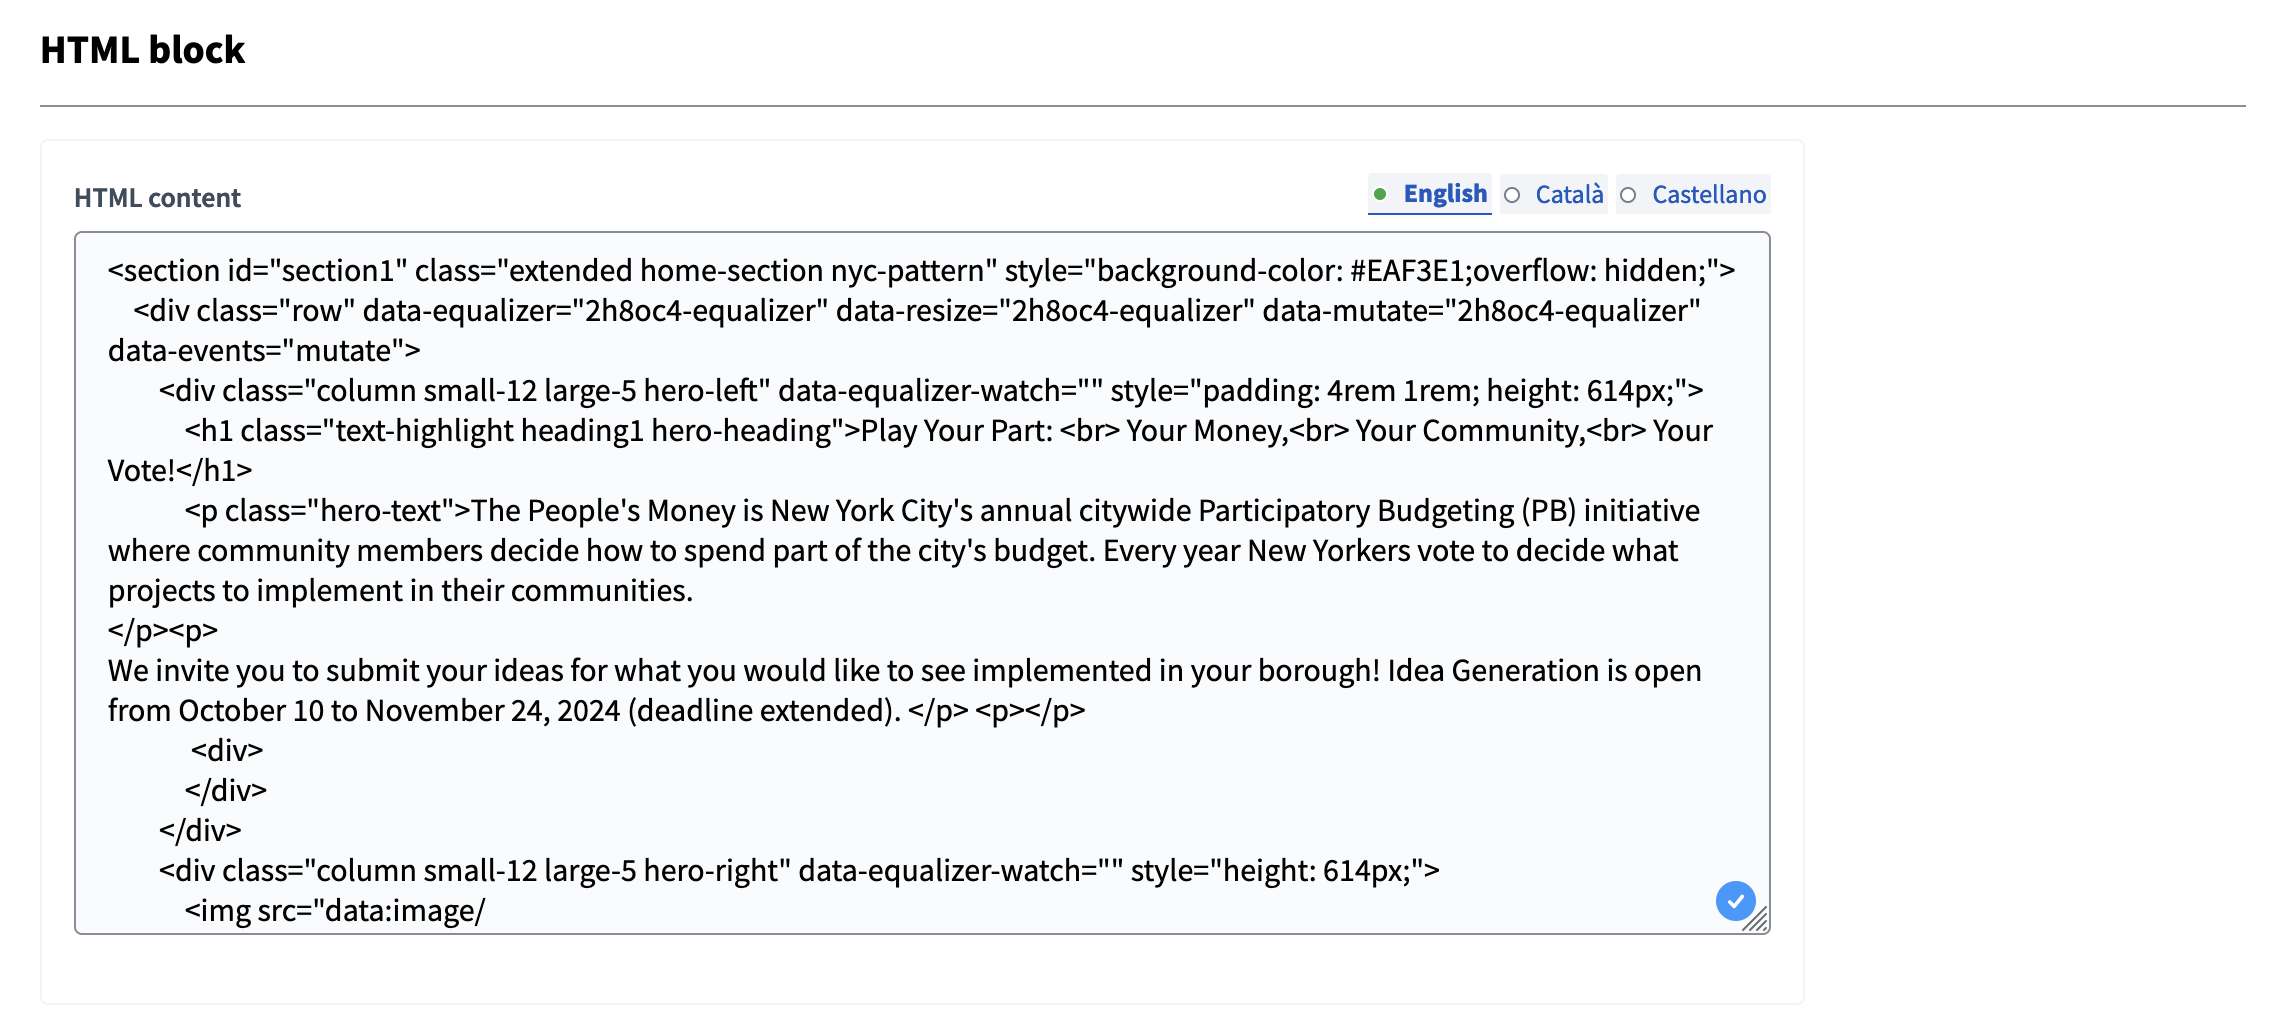Select the HTML block heading text
The image size is (2292, 1028).
pos(142,49)
